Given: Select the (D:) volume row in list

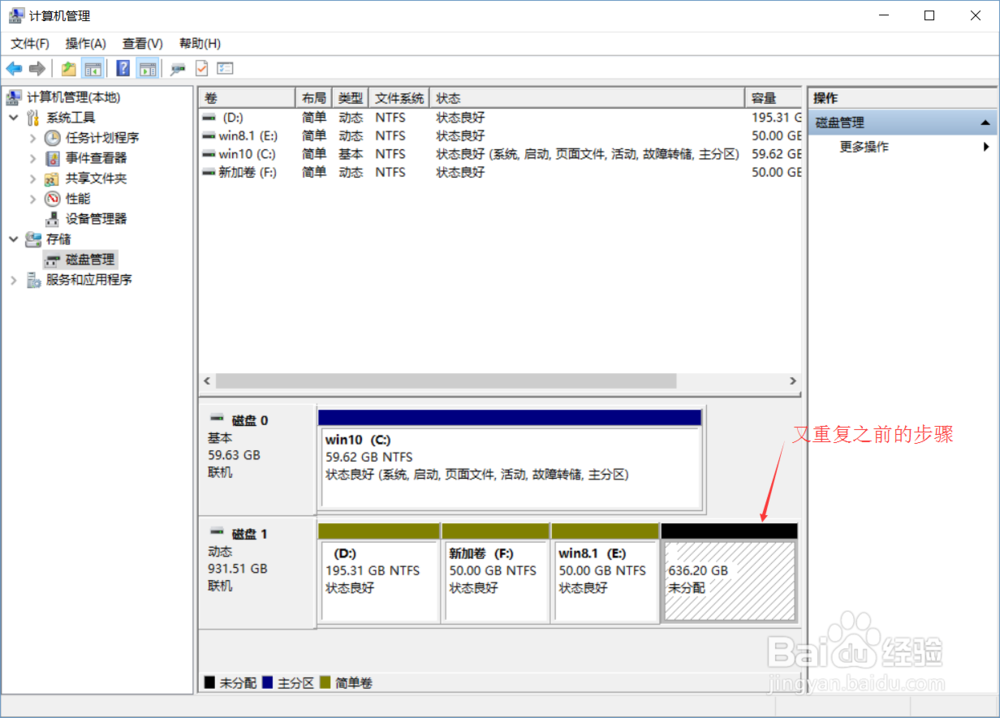Looking at the screenshot, I should (x=501, y=117).
